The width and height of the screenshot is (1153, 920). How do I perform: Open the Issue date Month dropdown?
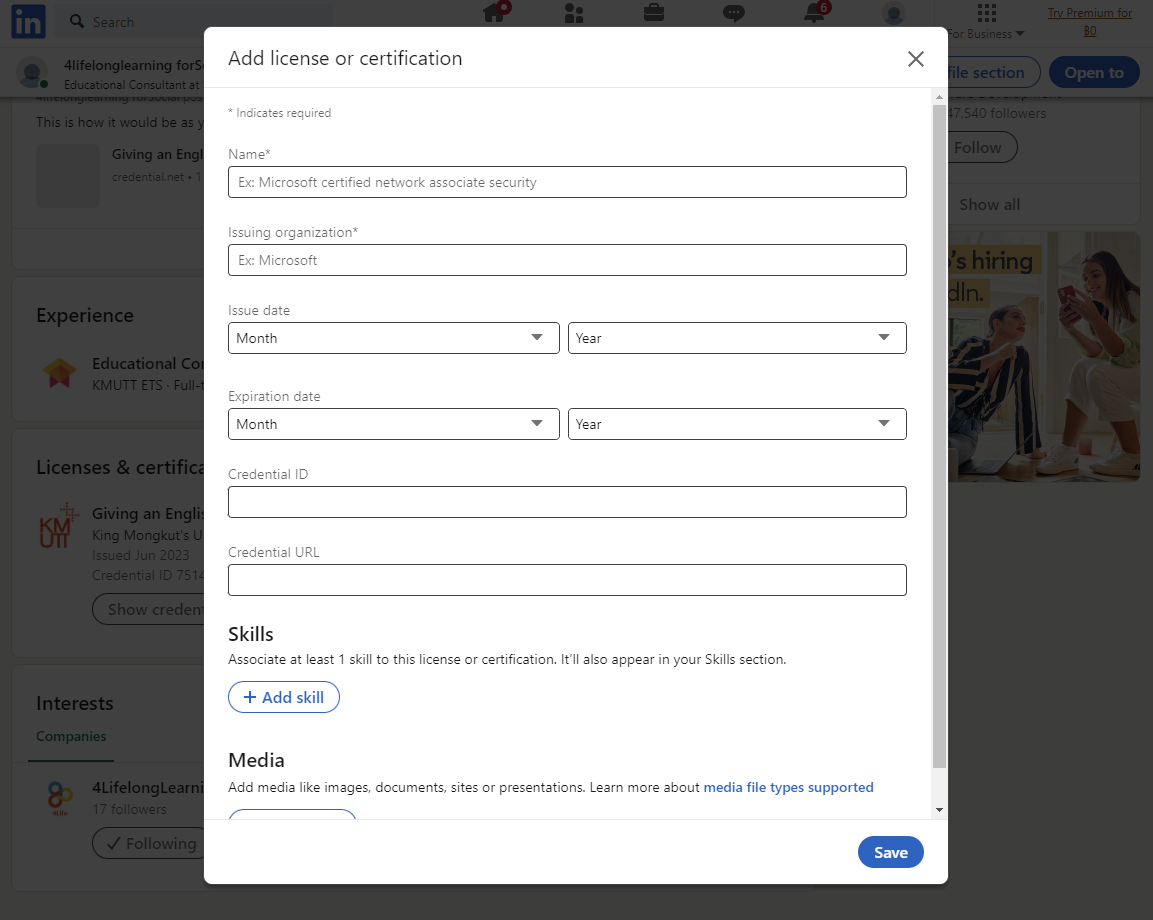[x=393, y=338]
